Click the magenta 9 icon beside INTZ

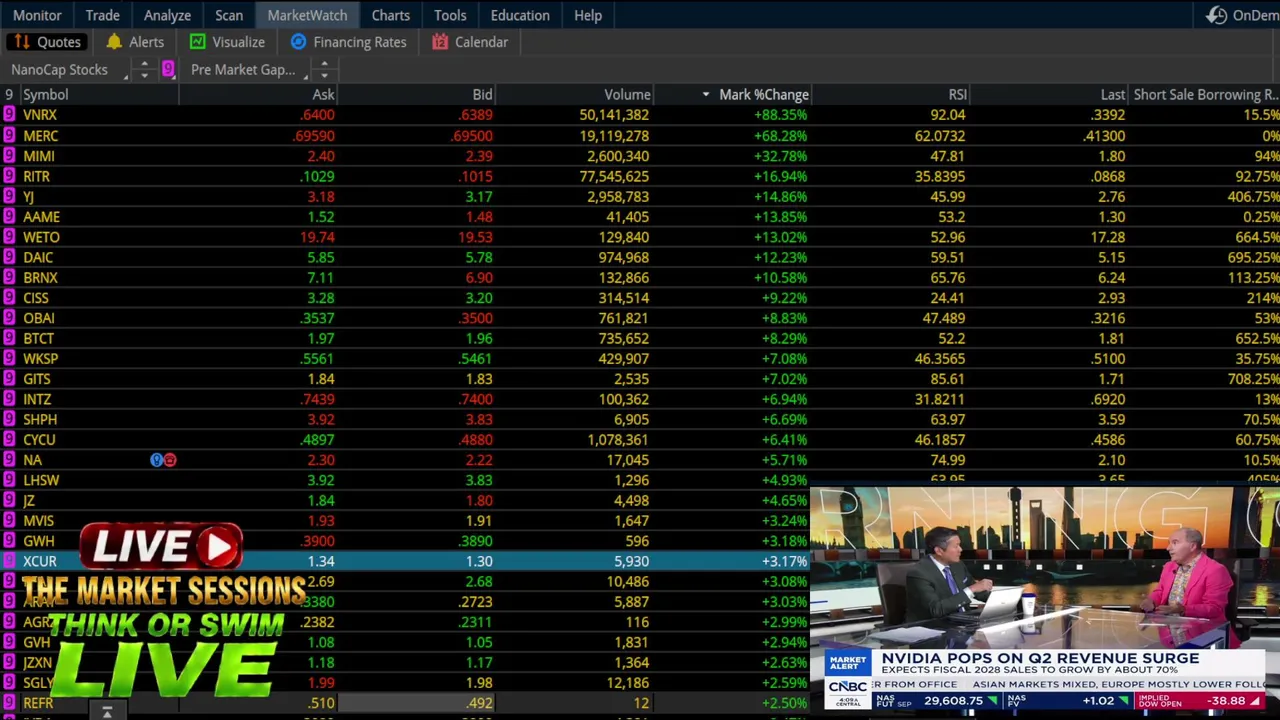9,399
